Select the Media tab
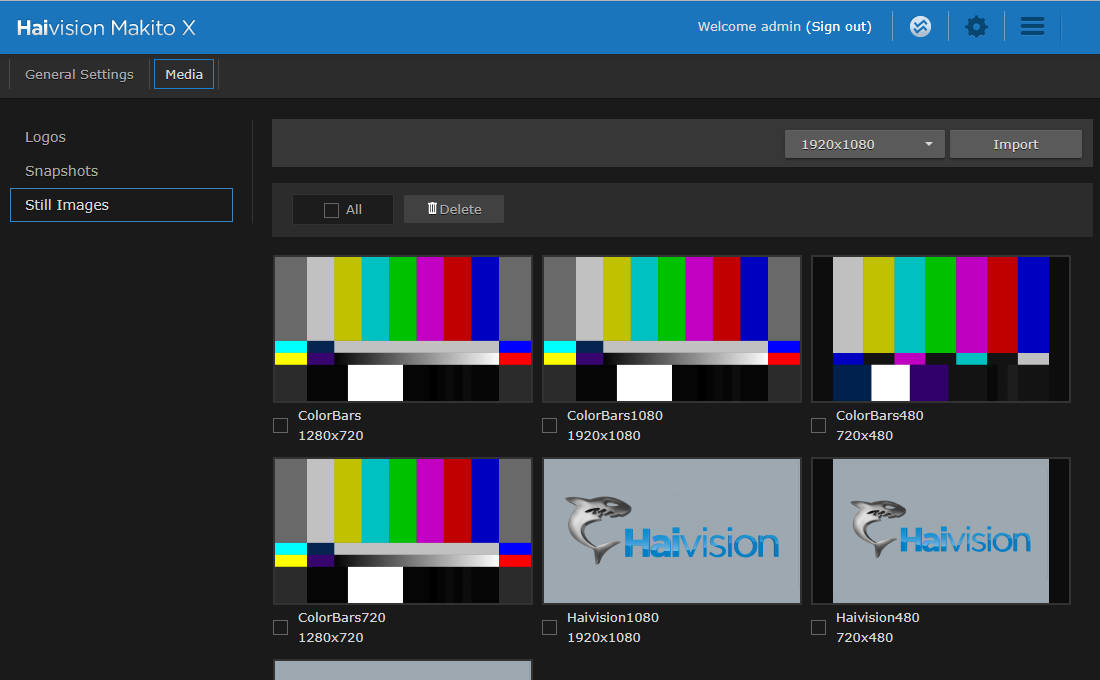Image resolution: width=1100 pixels, height=680 pixels. pyautogui.click(x=183, y=73)
